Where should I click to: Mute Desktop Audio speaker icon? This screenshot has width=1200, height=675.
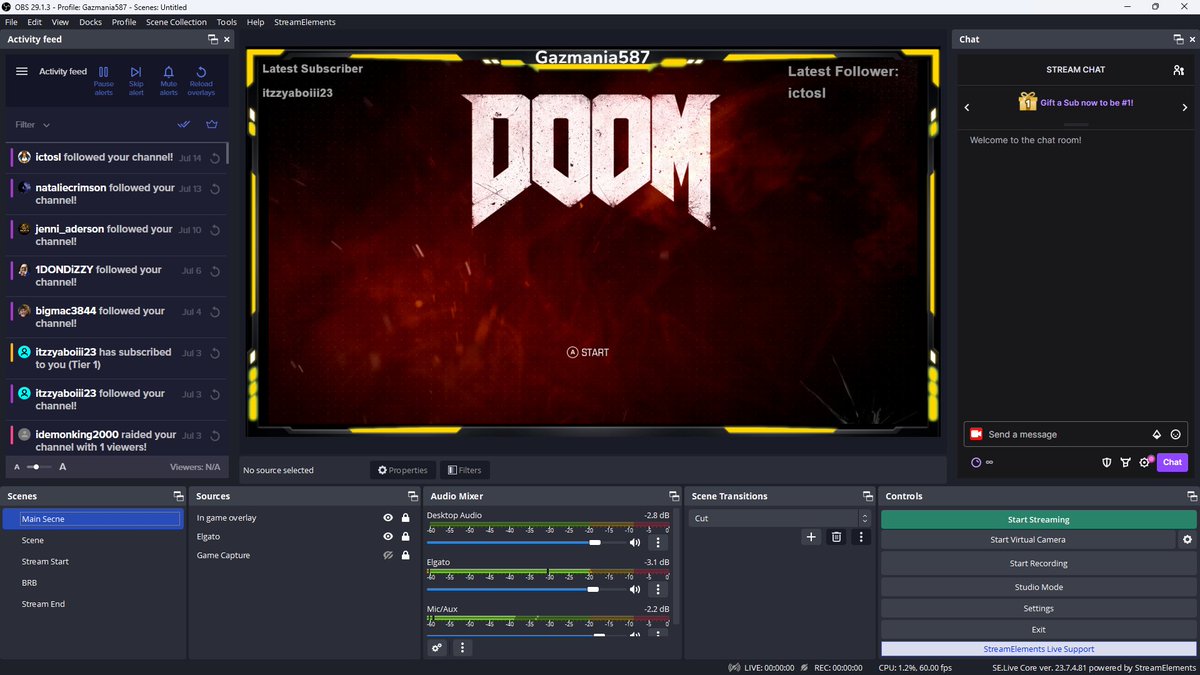tap(635, 542)
